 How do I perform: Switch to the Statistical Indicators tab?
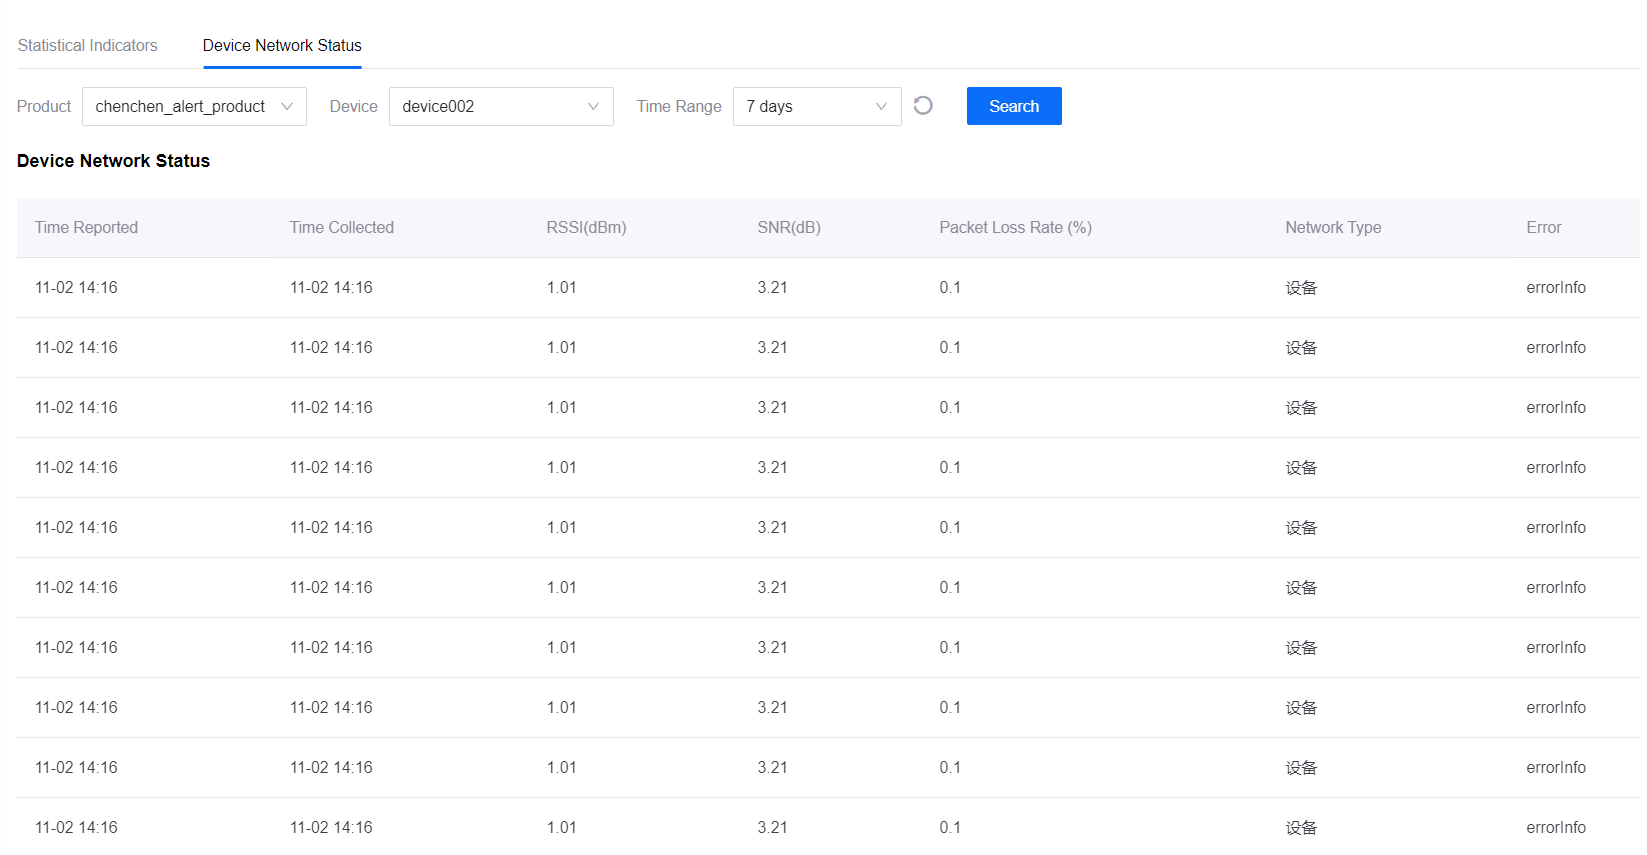pyautogui.click(x=87, y=46)
